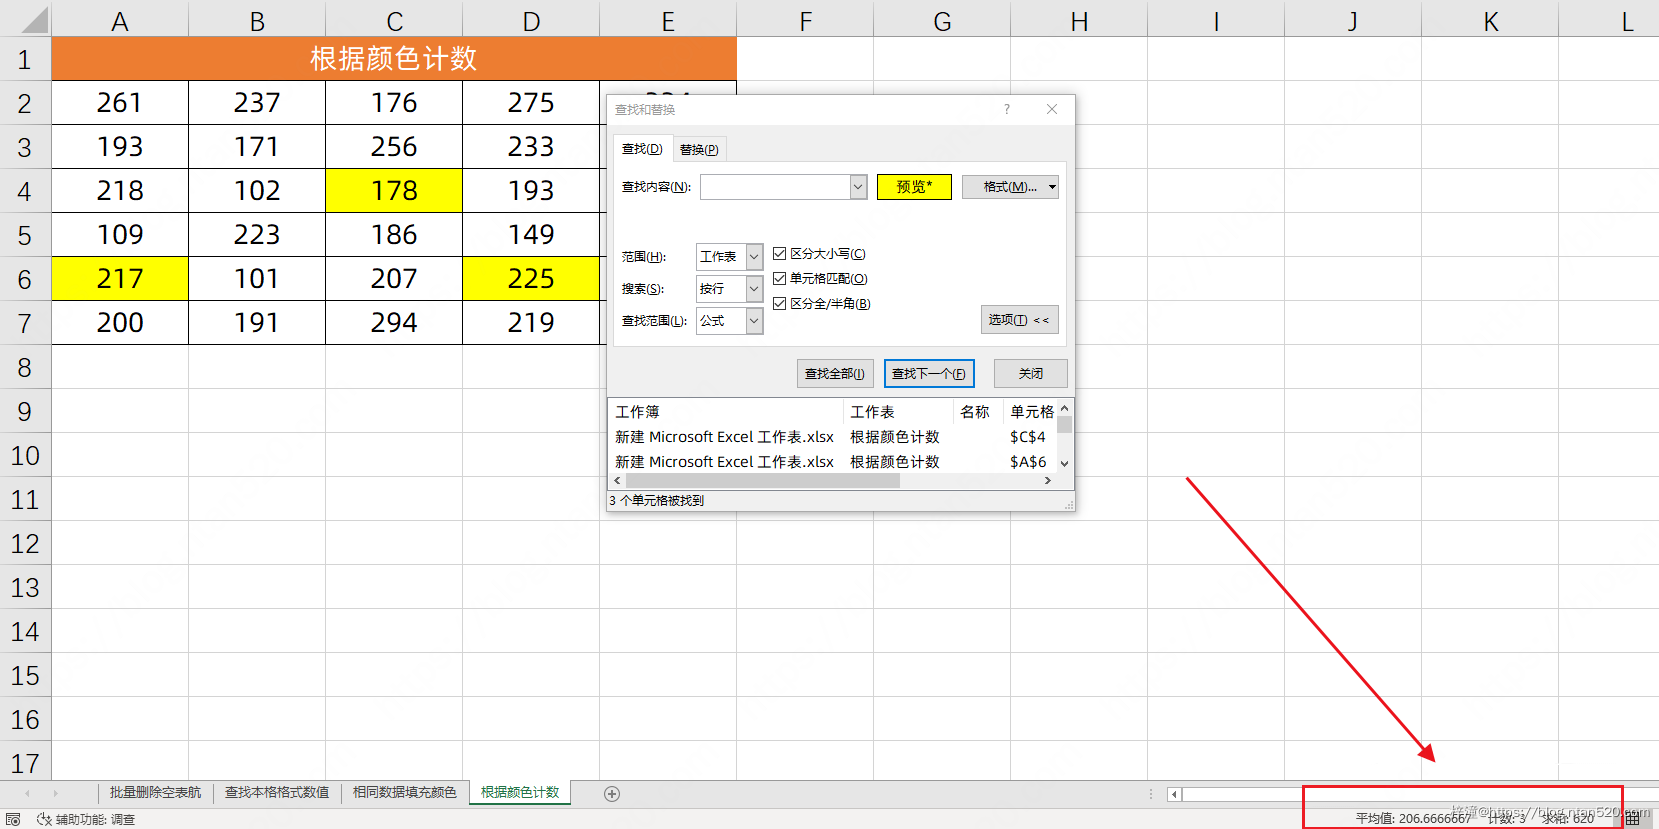Click the help question mark in Find dialog
Screen dimensions: 1659x829
(x=1007, y=109)
